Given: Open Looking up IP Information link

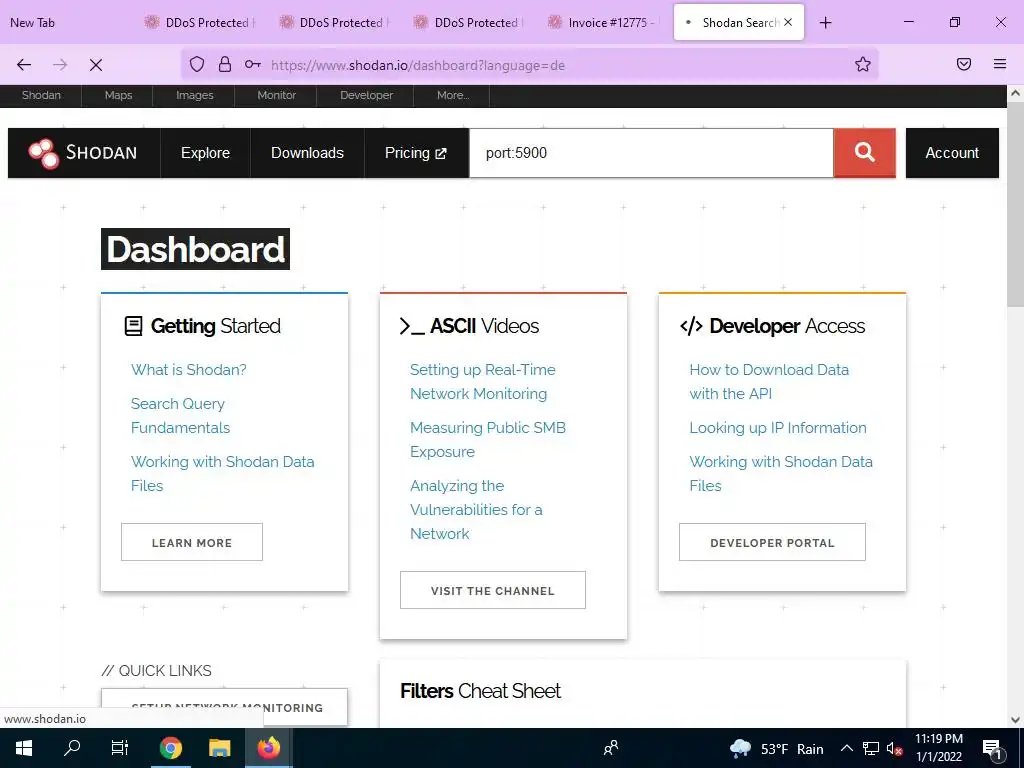Looking at the screenshot, I should click(778, 428).
